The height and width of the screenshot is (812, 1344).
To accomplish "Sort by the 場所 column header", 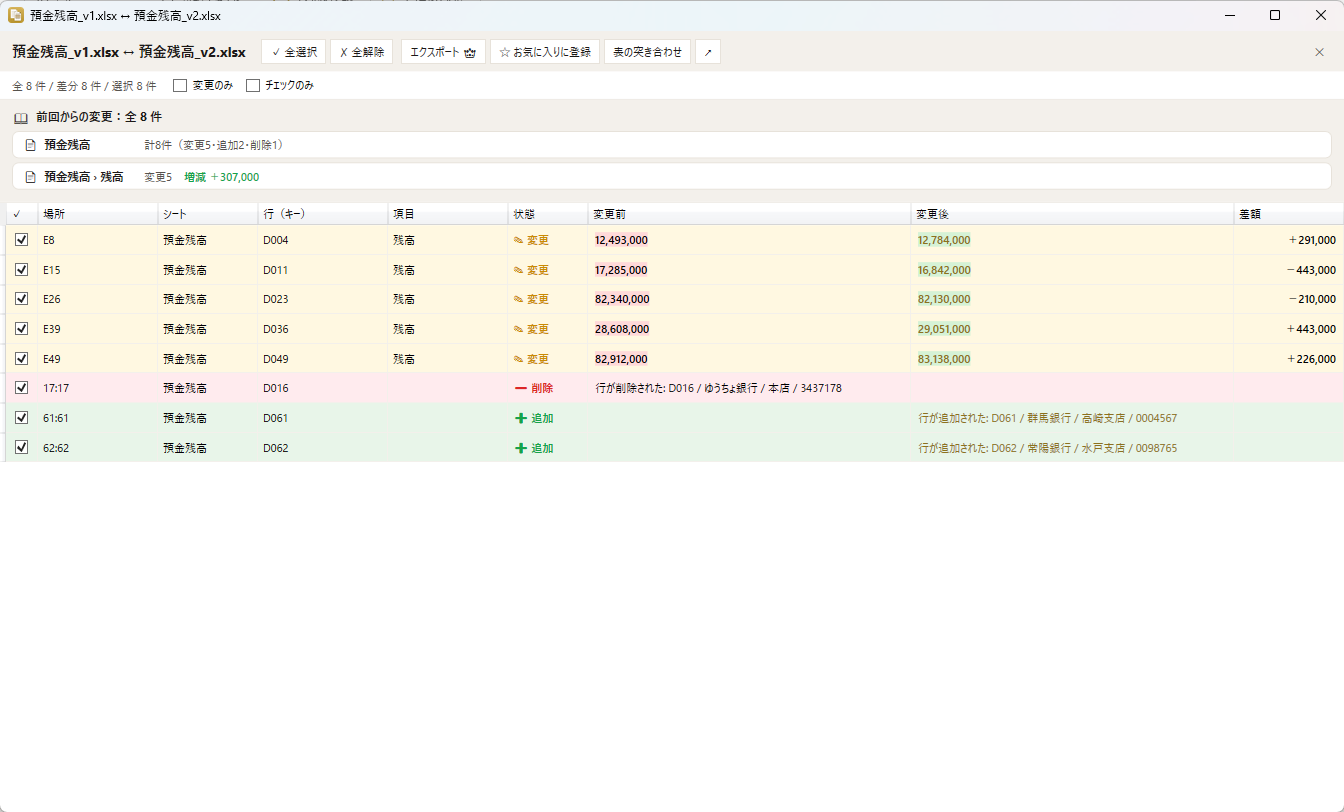I will click(x=97, y=214).
